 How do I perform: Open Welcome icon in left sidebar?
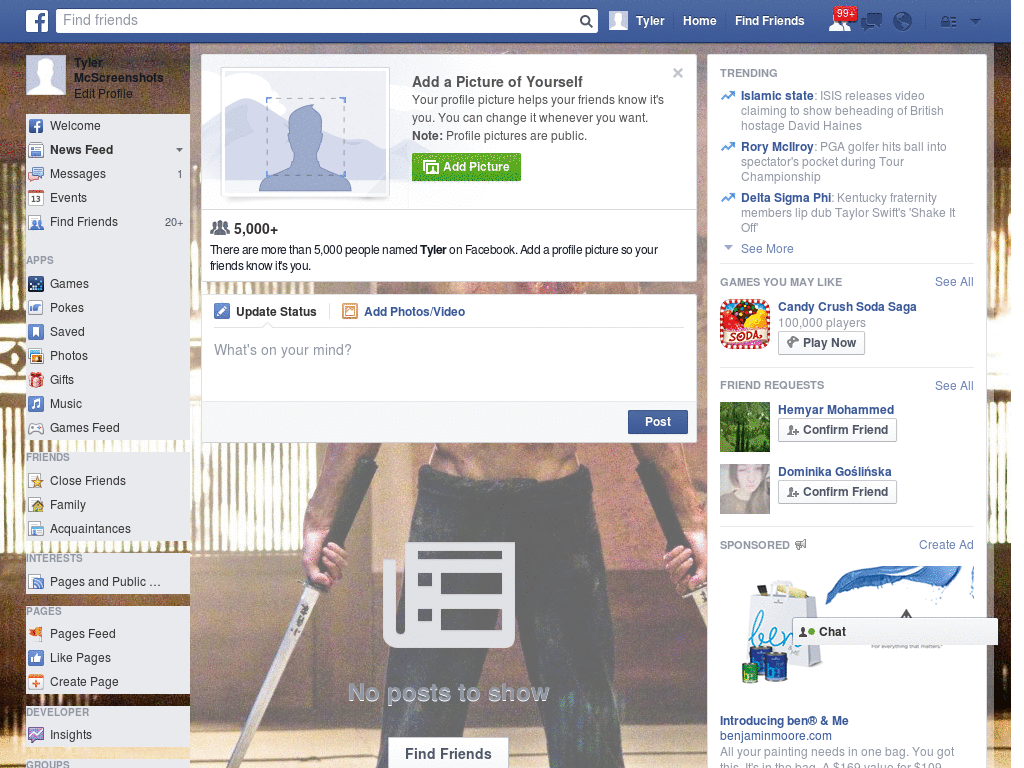(x=36, y=126)
